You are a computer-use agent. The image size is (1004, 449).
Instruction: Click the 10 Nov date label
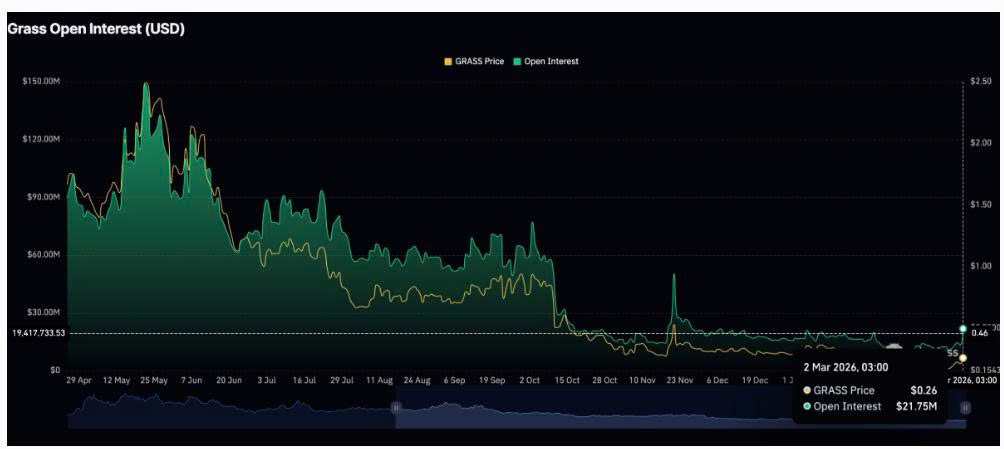642,380
